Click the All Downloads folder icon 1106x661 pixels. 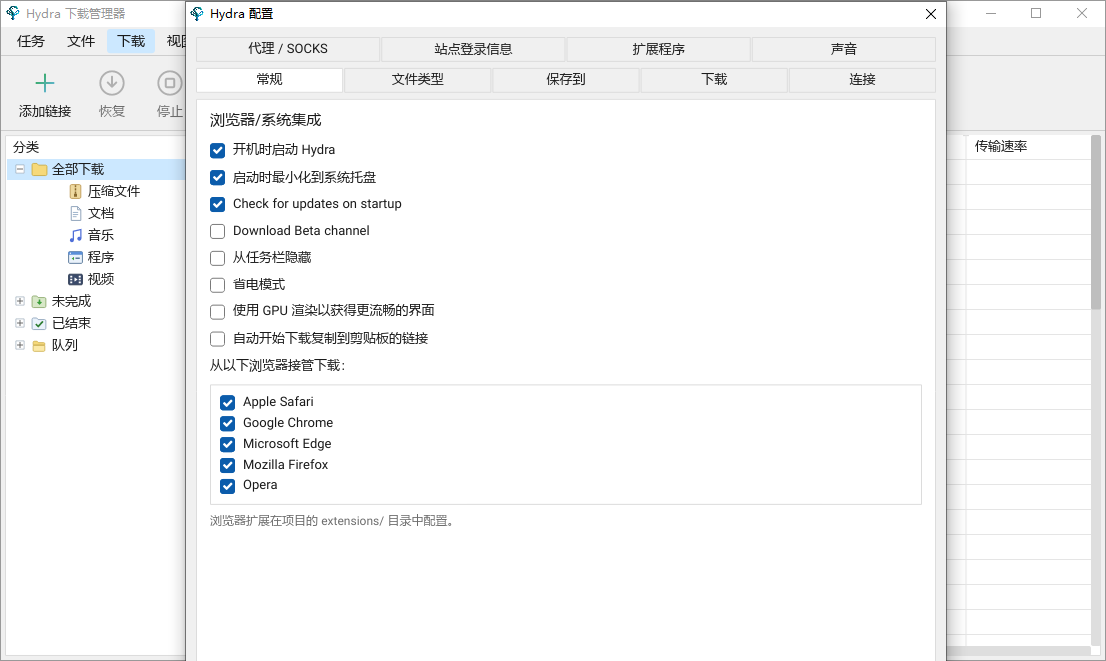[40, 169]
